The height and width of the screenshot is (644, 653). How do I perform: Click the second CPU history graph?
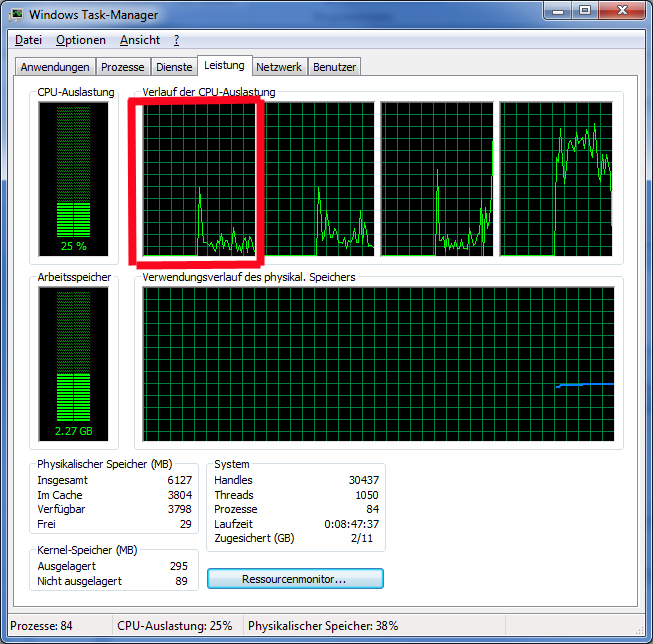point(319,179)
